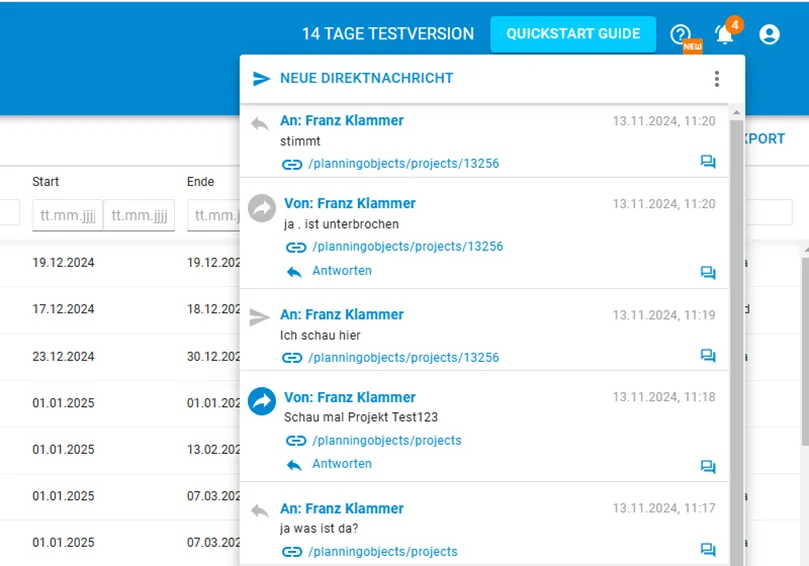This screenshot has width=809, height=566.
Task: Open conversation icon for 'Ich schau hier' message
Action: pos(708,355)
